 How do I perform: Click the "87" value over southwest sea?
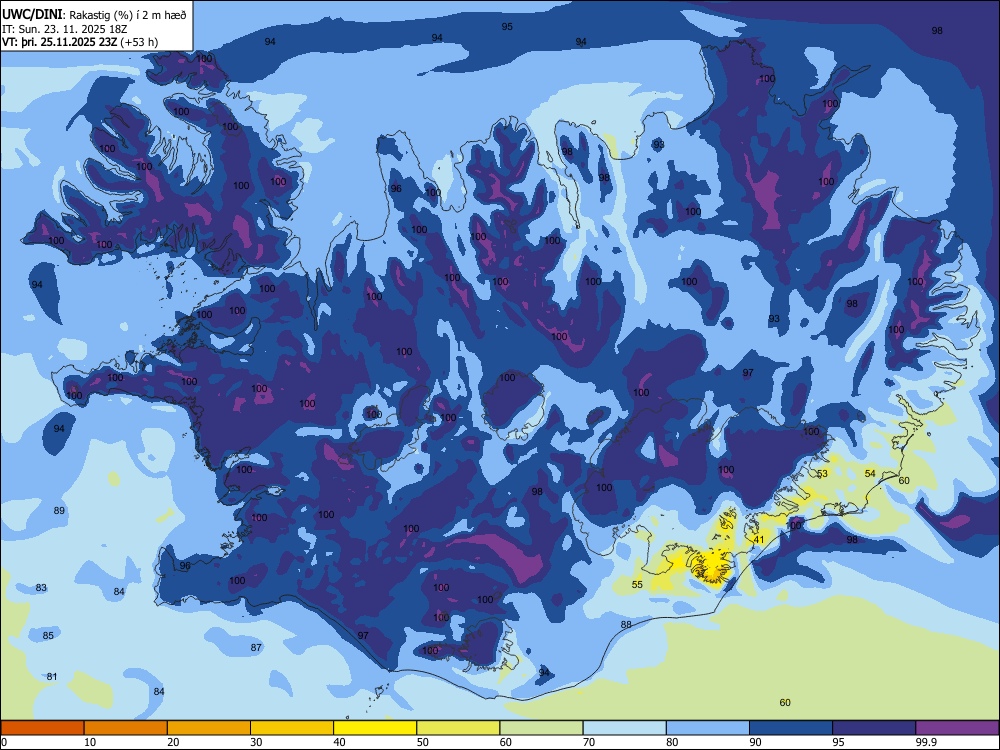pyautogui.click(x=256, y=647)
